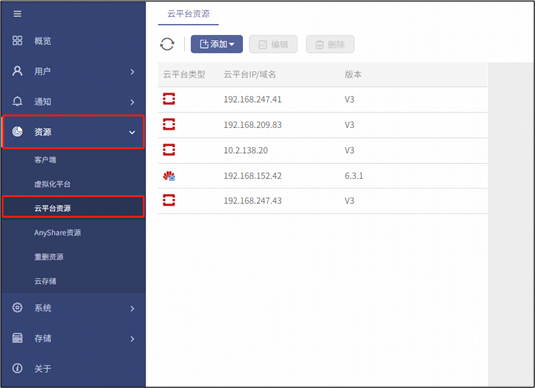The height and width of the screenshot is (388, 535).
Task: Click OpenStack icon for 10.2.138.20
Action: (169, 150)
